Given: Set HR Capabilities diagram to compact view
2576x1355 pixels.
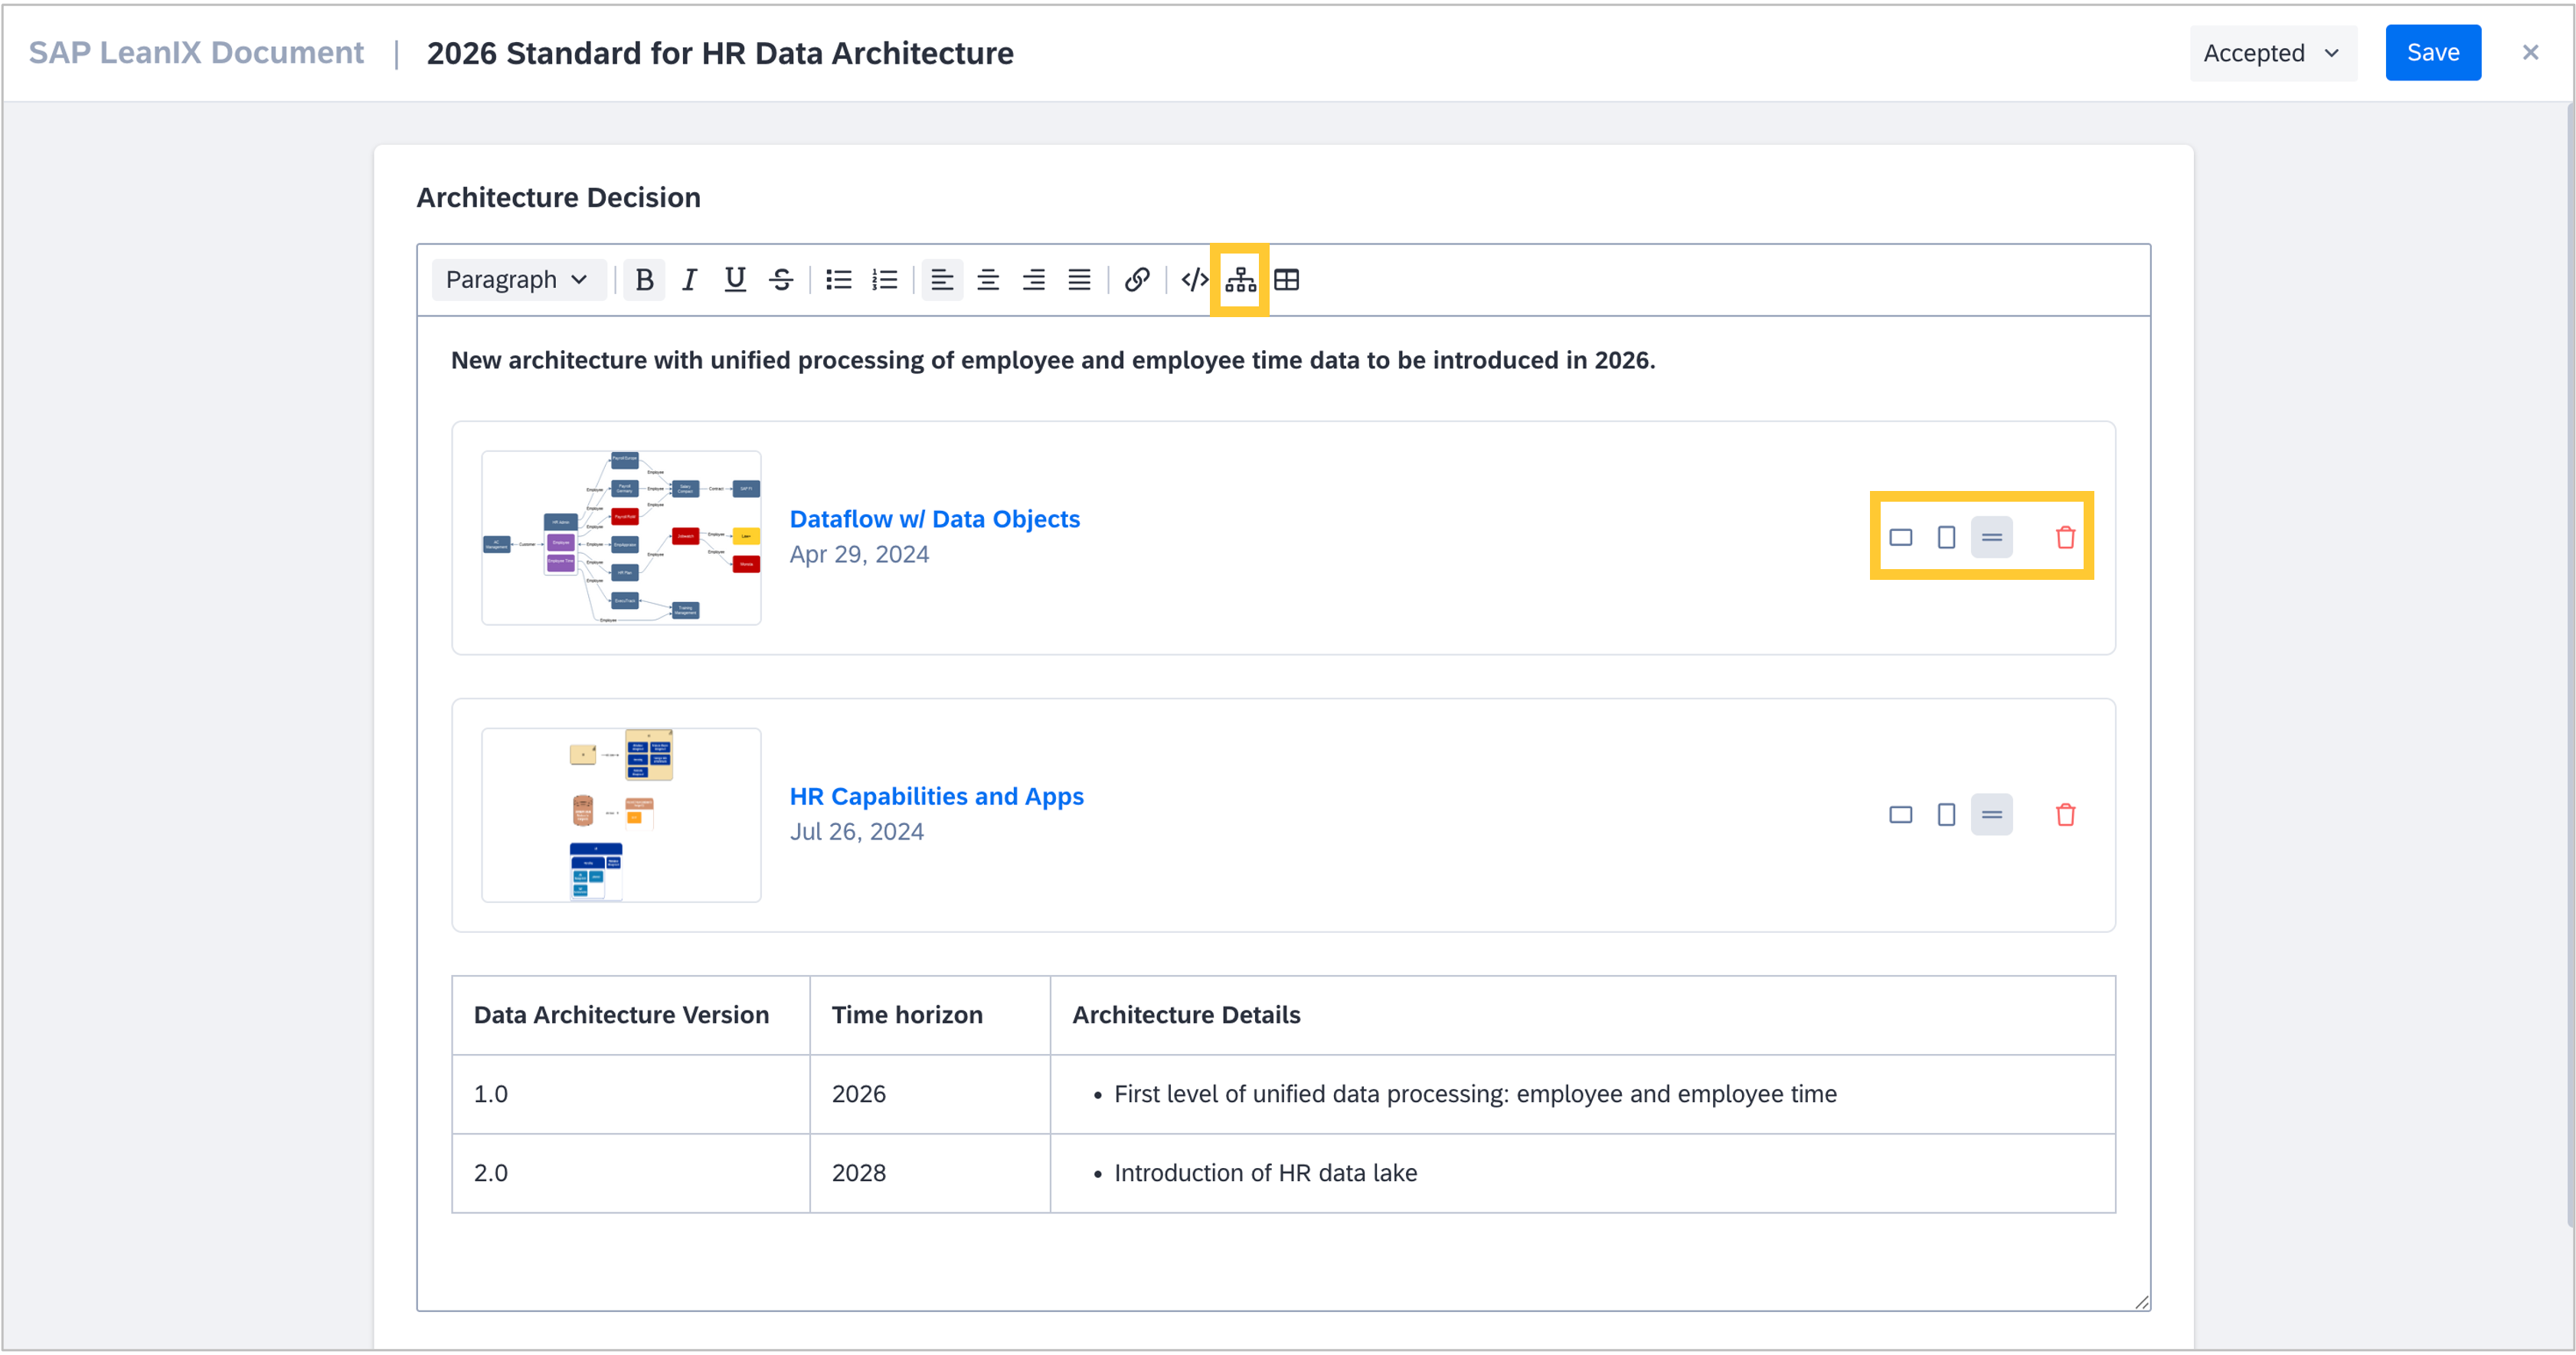Looking at the screenshot, I should (x=1991, y=815).
